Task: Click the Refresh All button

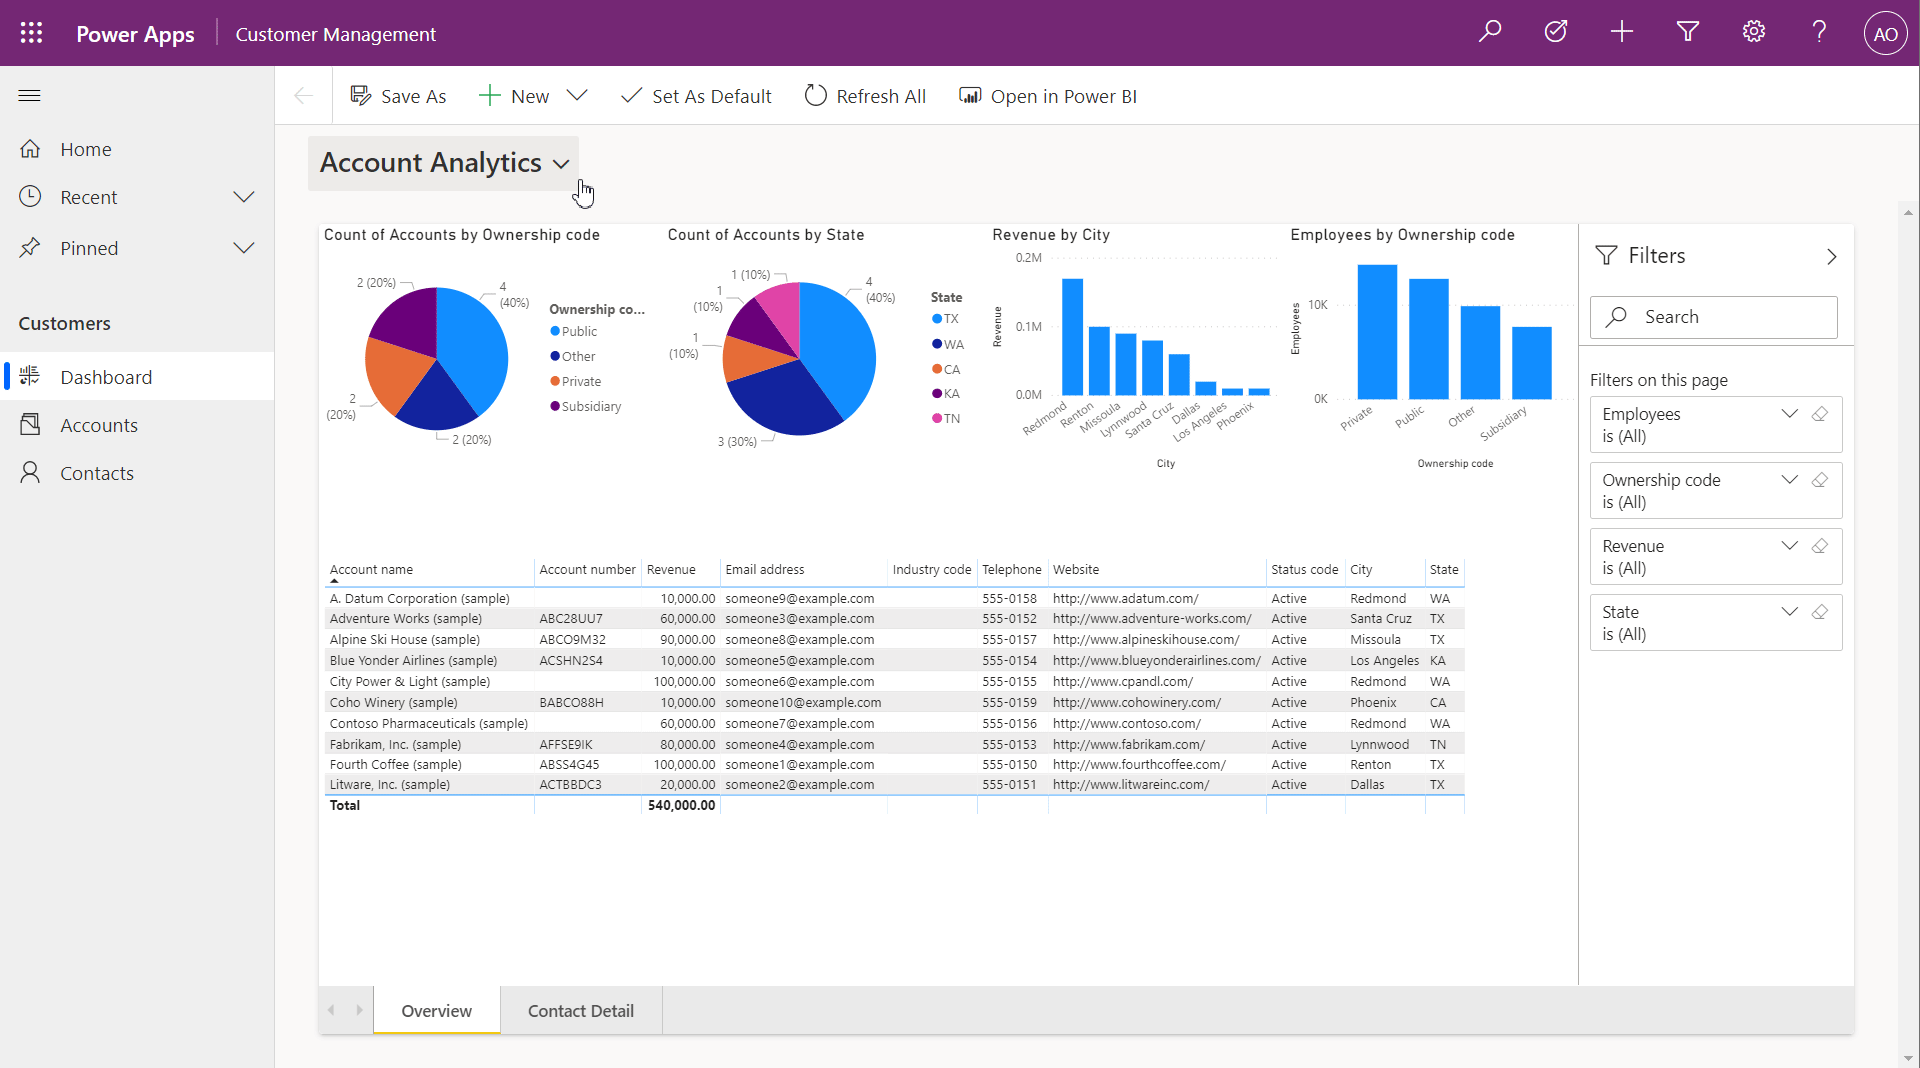Action: [865, 96]
